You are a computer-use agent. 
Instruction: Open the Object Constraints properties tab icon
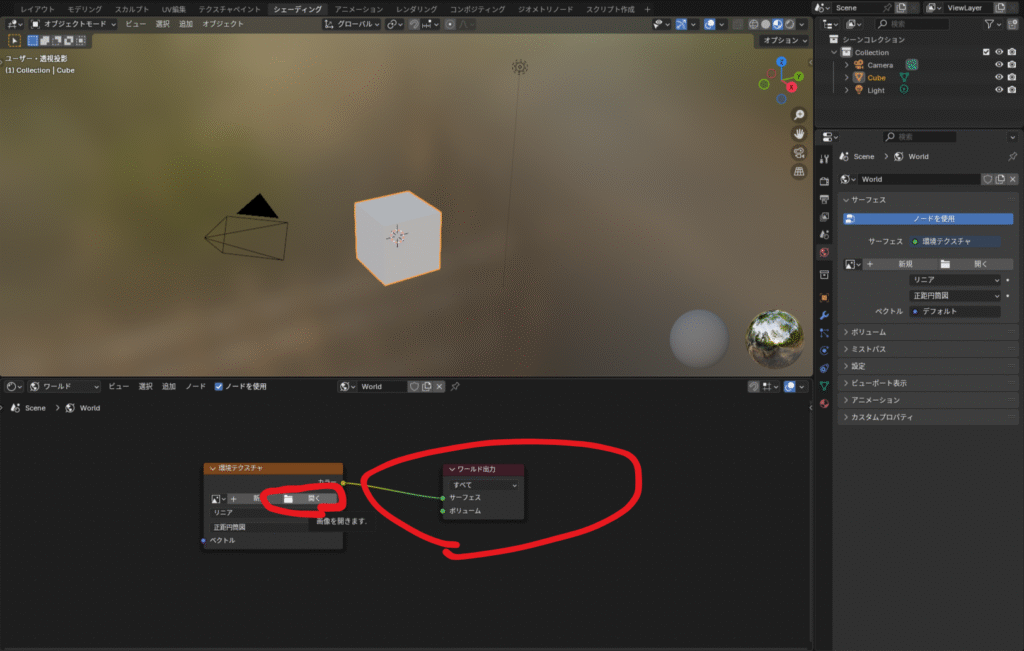(824, 368)
